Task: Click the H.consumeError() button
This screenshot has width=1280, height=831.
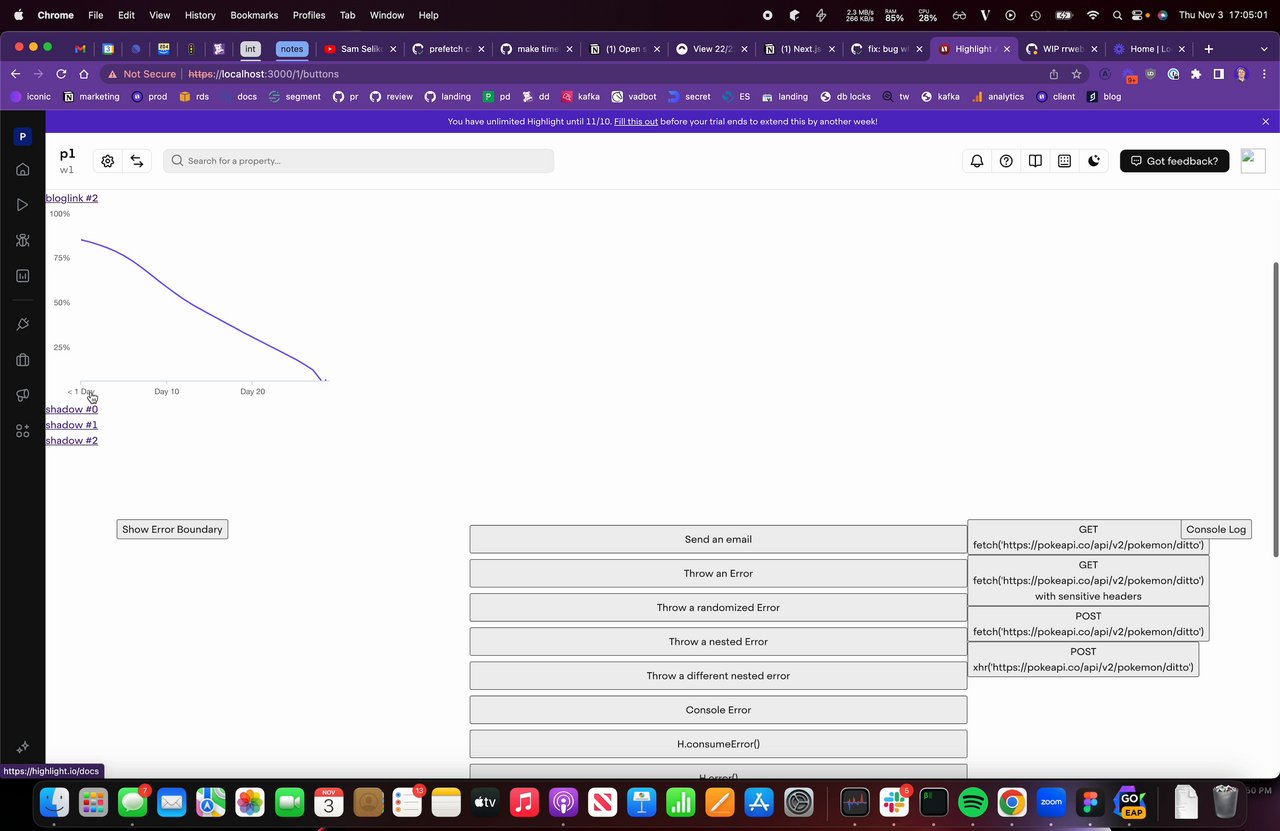Action: coord(718,744)
